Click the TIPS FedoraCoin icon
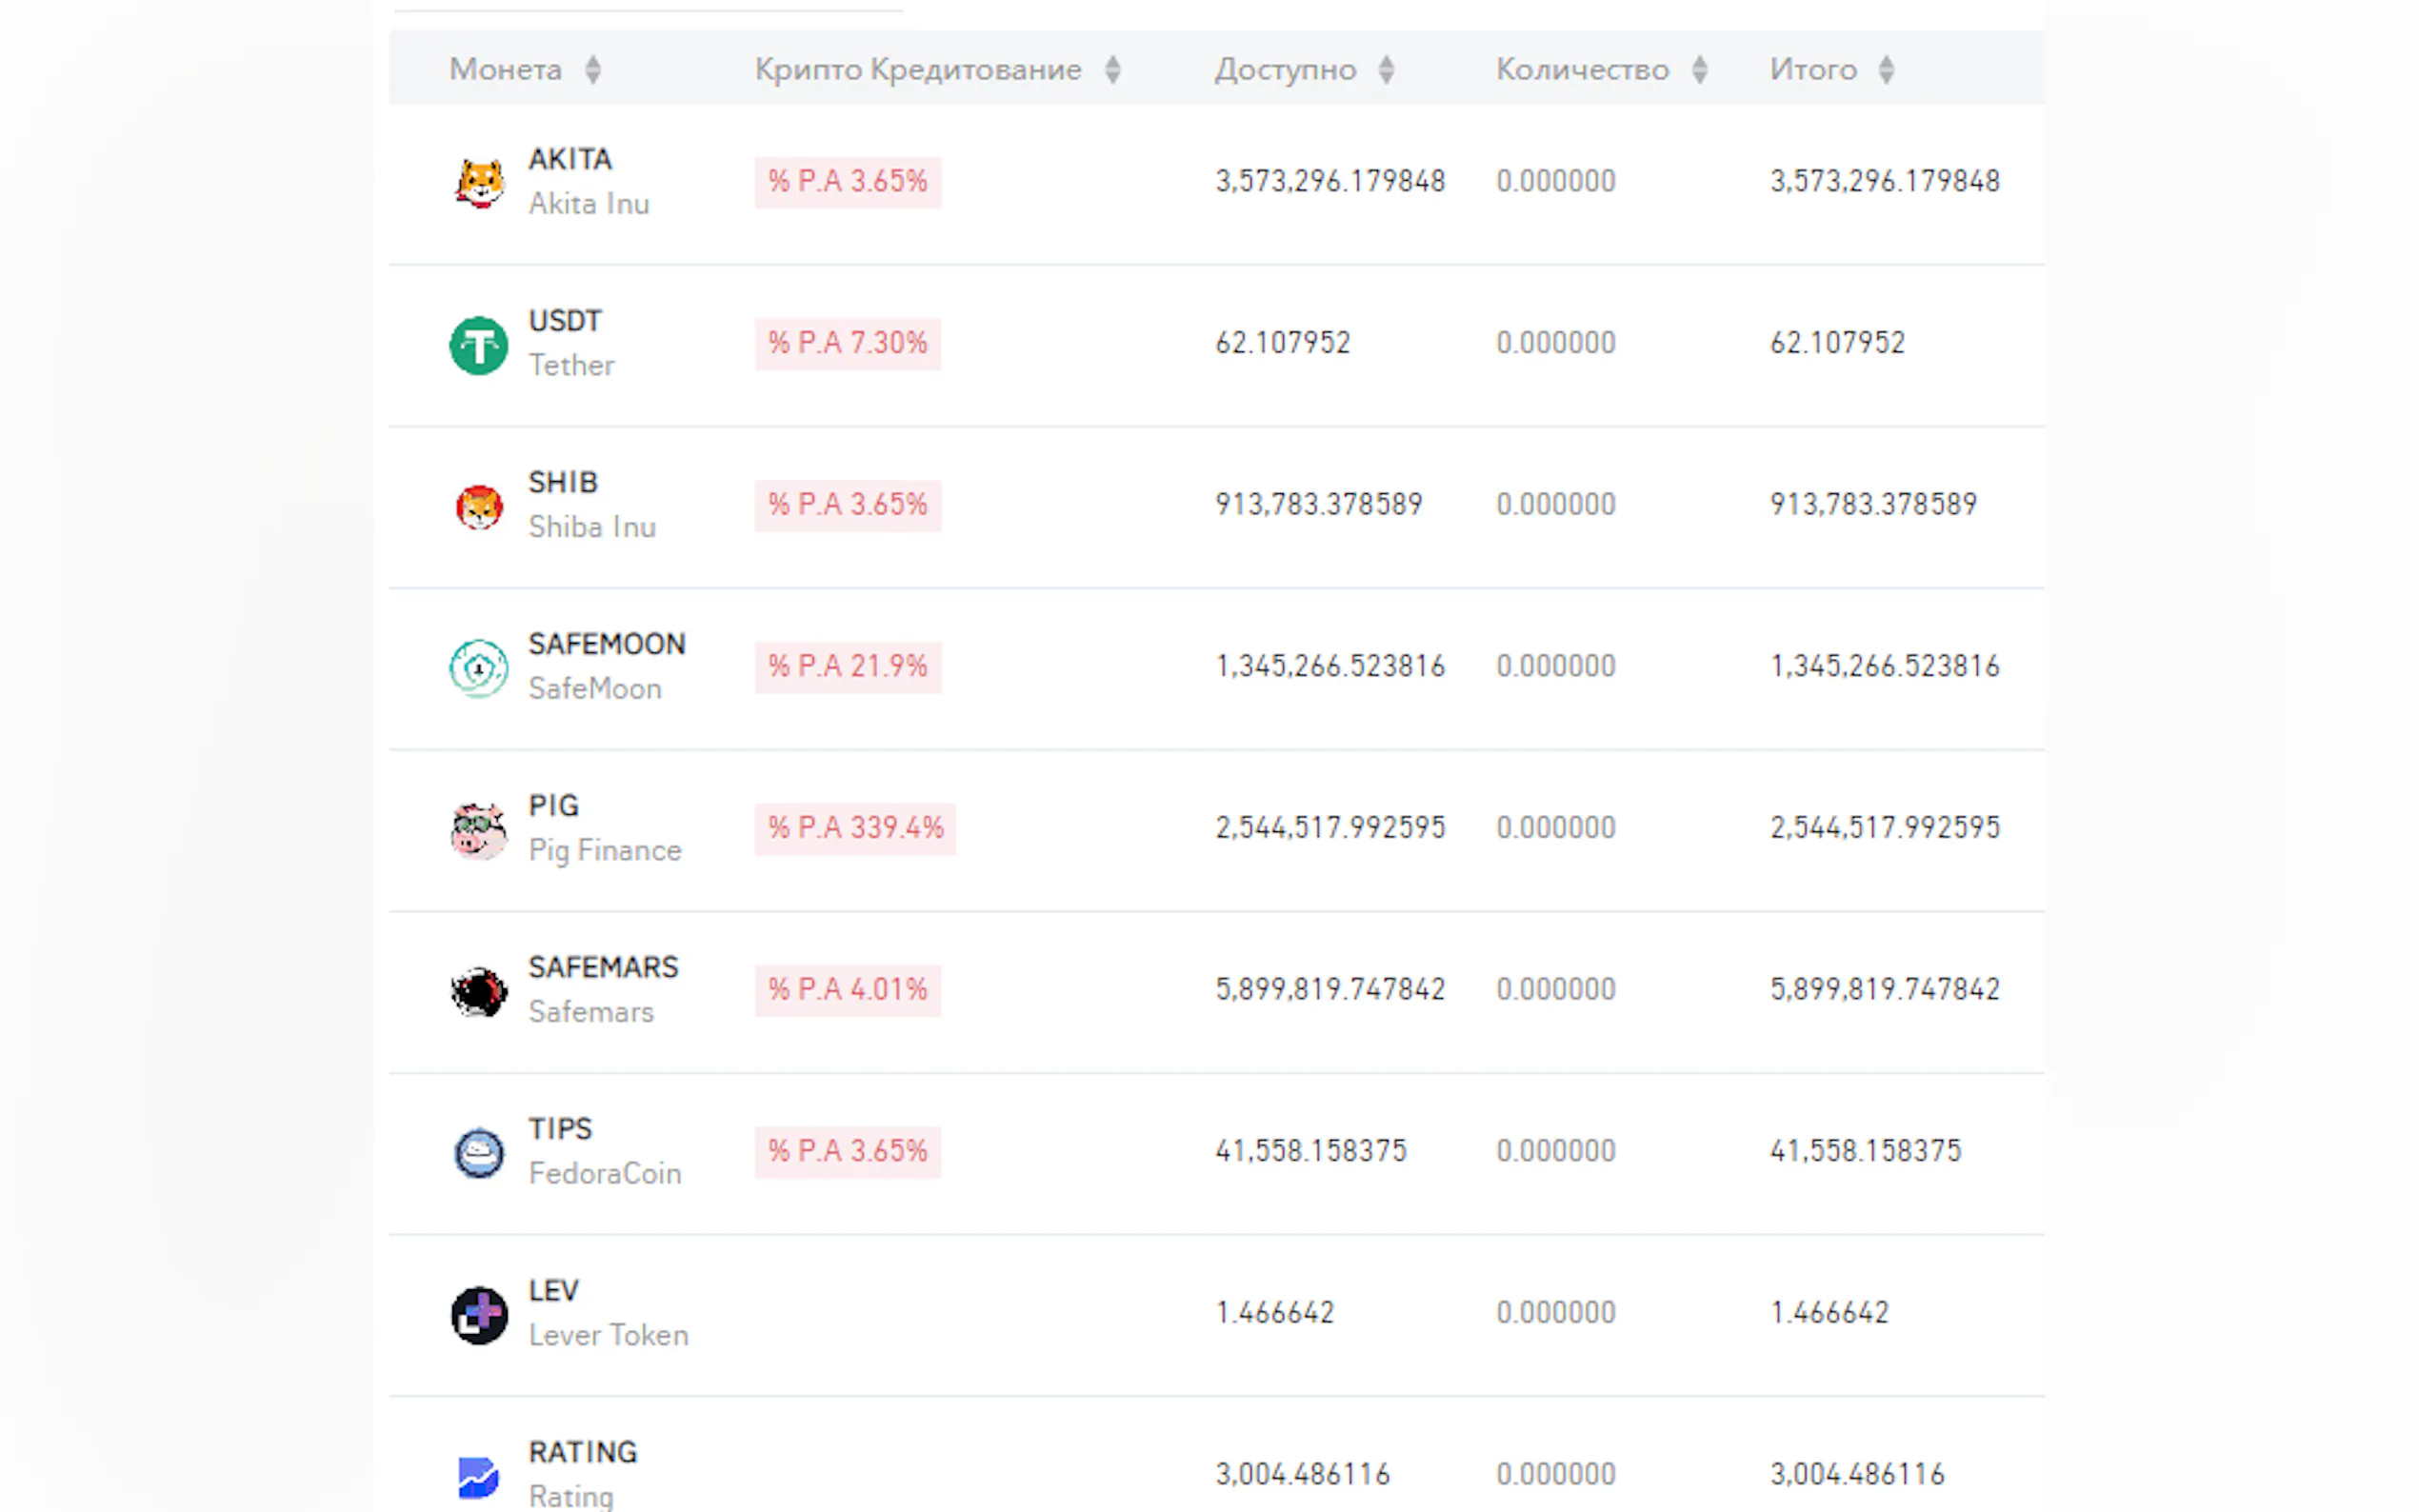This screenshot has height=1512, width=2419. coord(479,1152)
